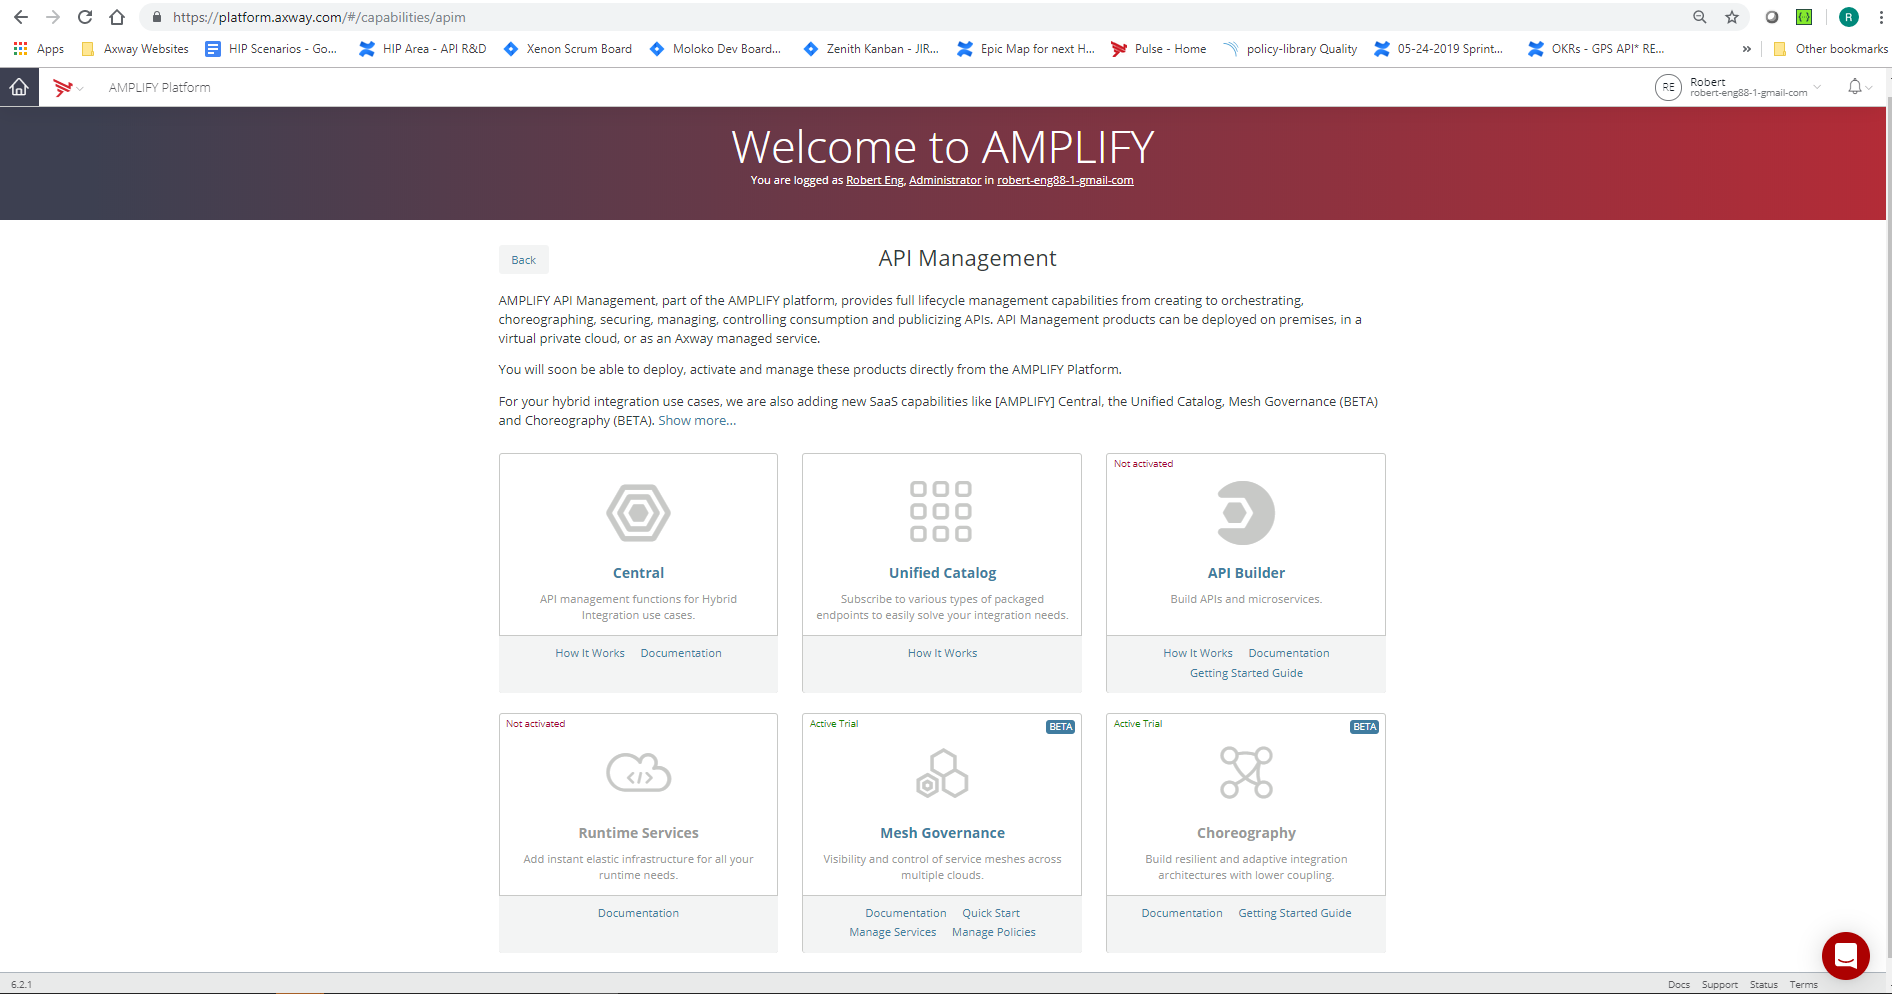Viewport: 1892px width, 994px height.
Task: Open the policy-library Quality bookmark
Action: click(x=1290, y=49)
